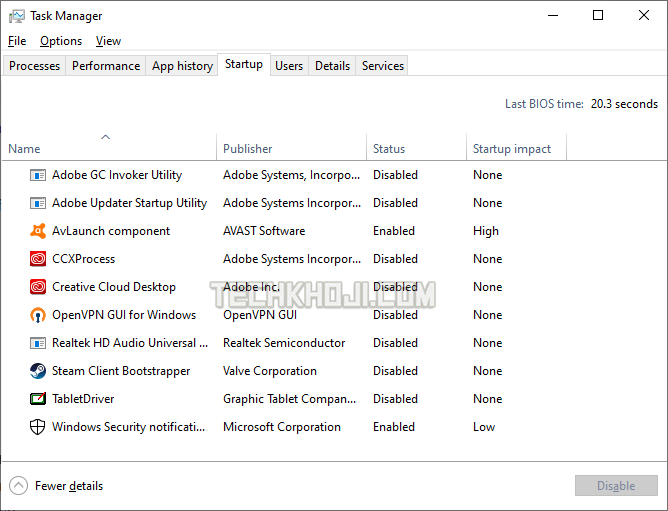668x511 pixels.
Task: Click None impact in CCXProcess row
Action: [x=487, y=259]
